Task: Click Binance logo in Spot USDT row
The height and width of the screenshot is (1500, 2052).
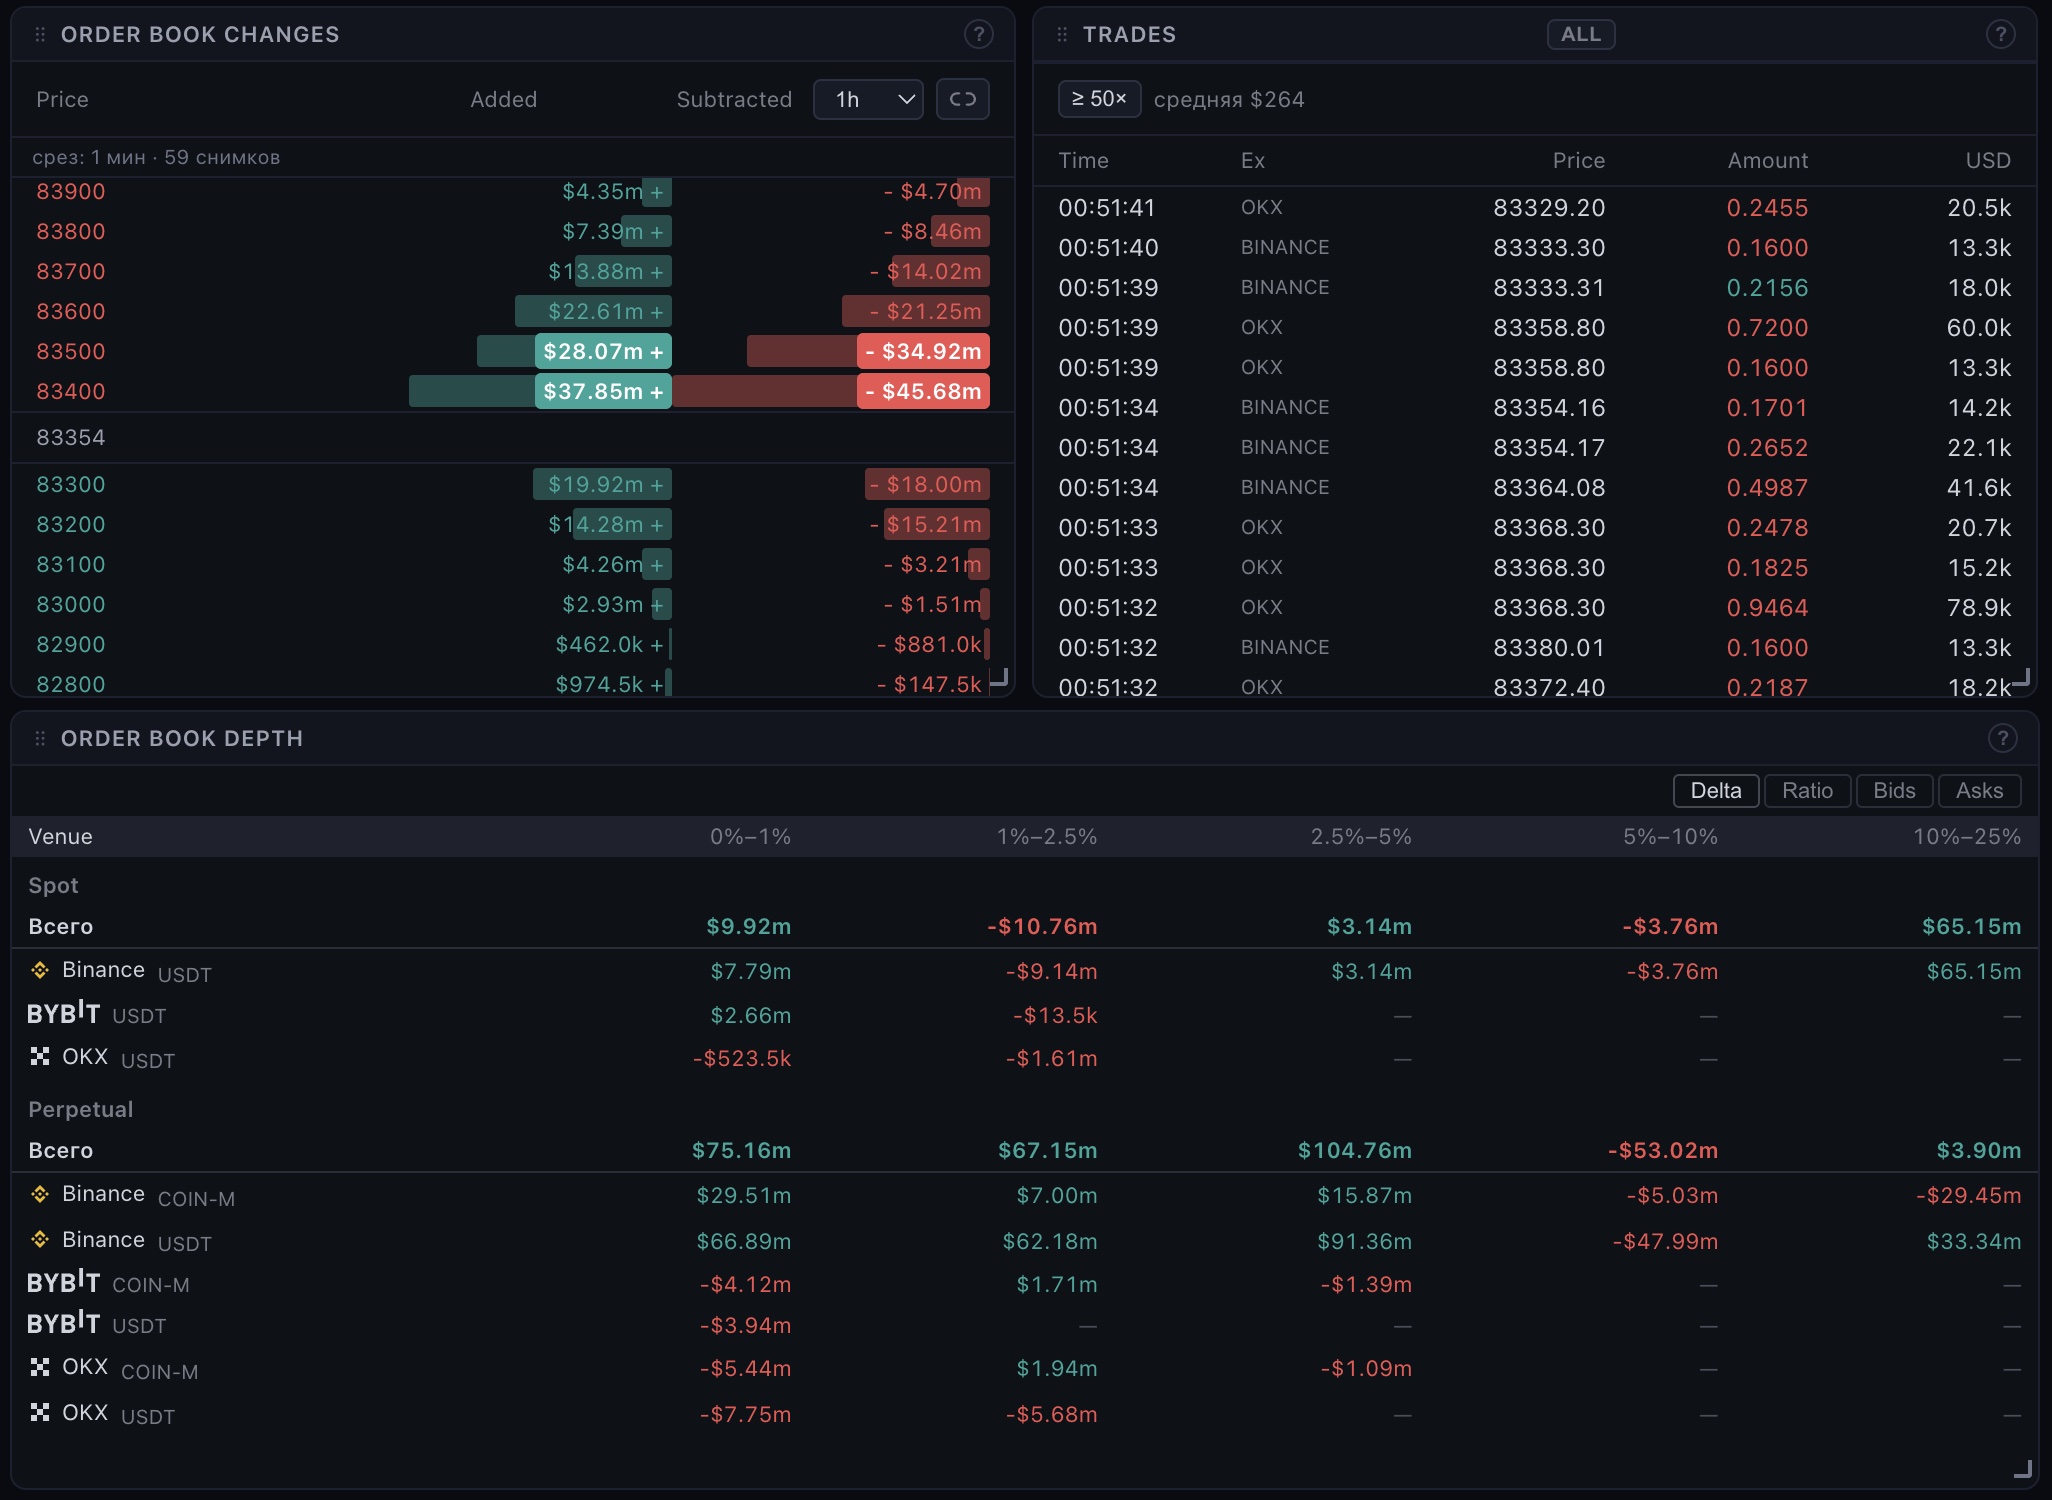Action: pyautogui.click(x=40, y=970)
